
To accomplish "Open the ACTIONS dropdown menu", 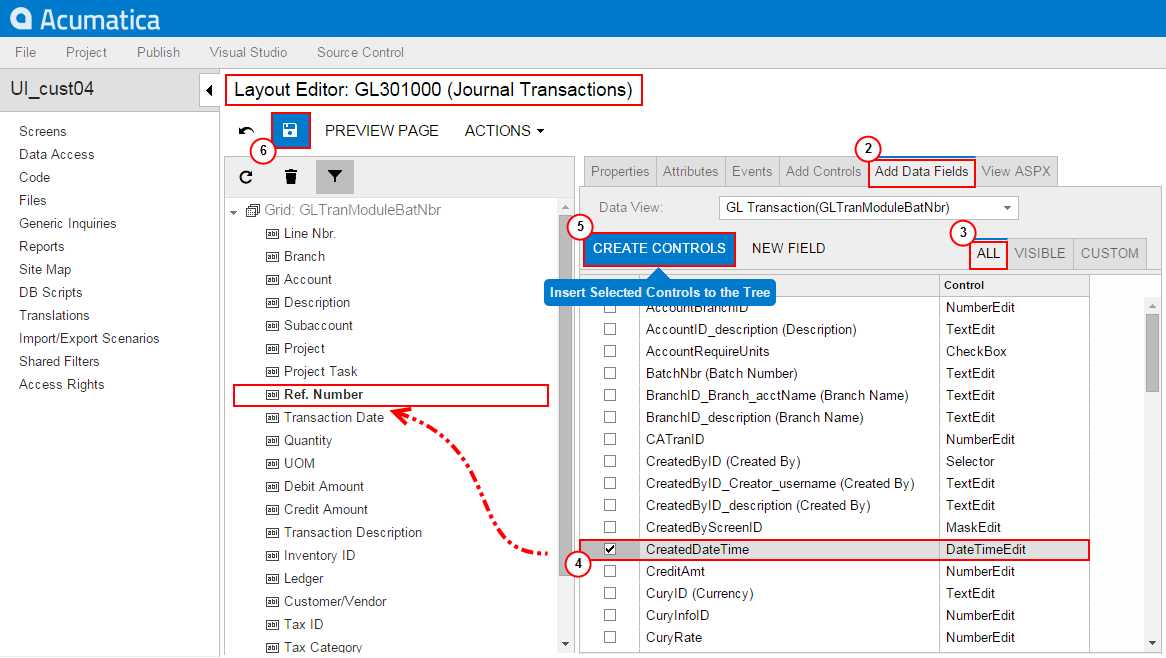I will pyautogui.click(x=504, y=131).
